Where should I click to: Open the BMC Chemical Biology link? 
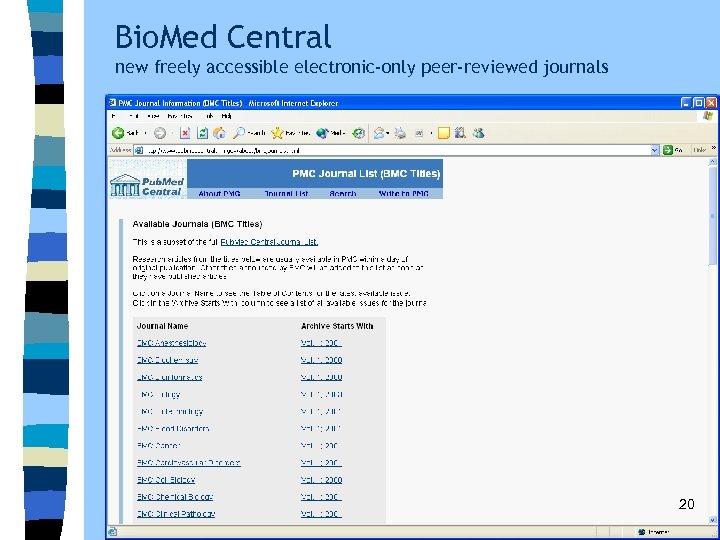pos(175,497)
